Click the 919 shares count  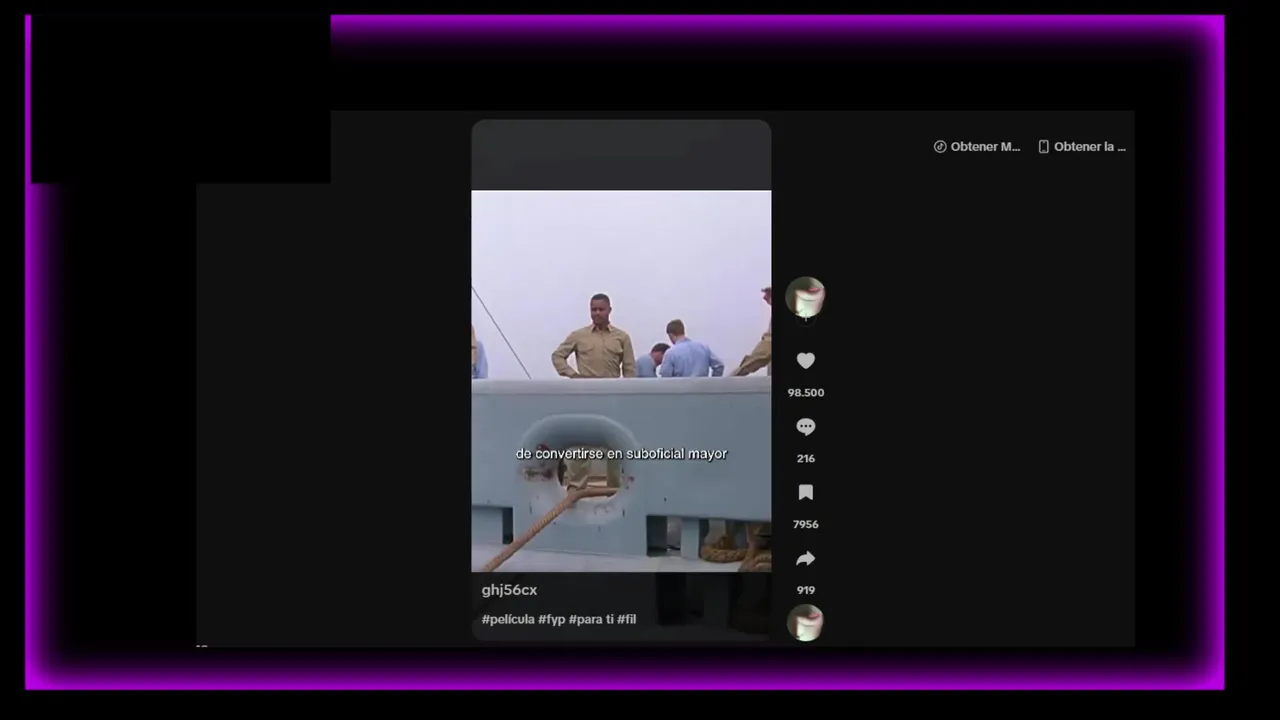(x=805, y=591)
